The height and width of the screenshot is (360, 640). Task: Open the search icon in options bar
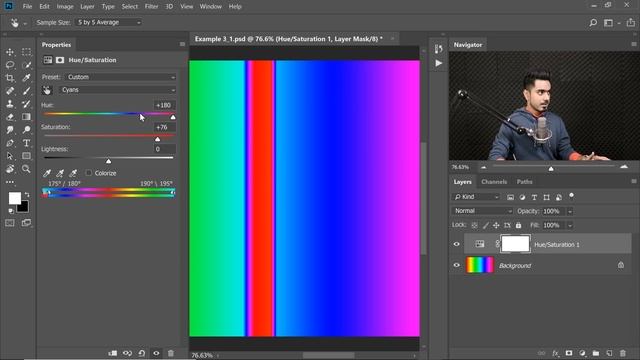593,23
